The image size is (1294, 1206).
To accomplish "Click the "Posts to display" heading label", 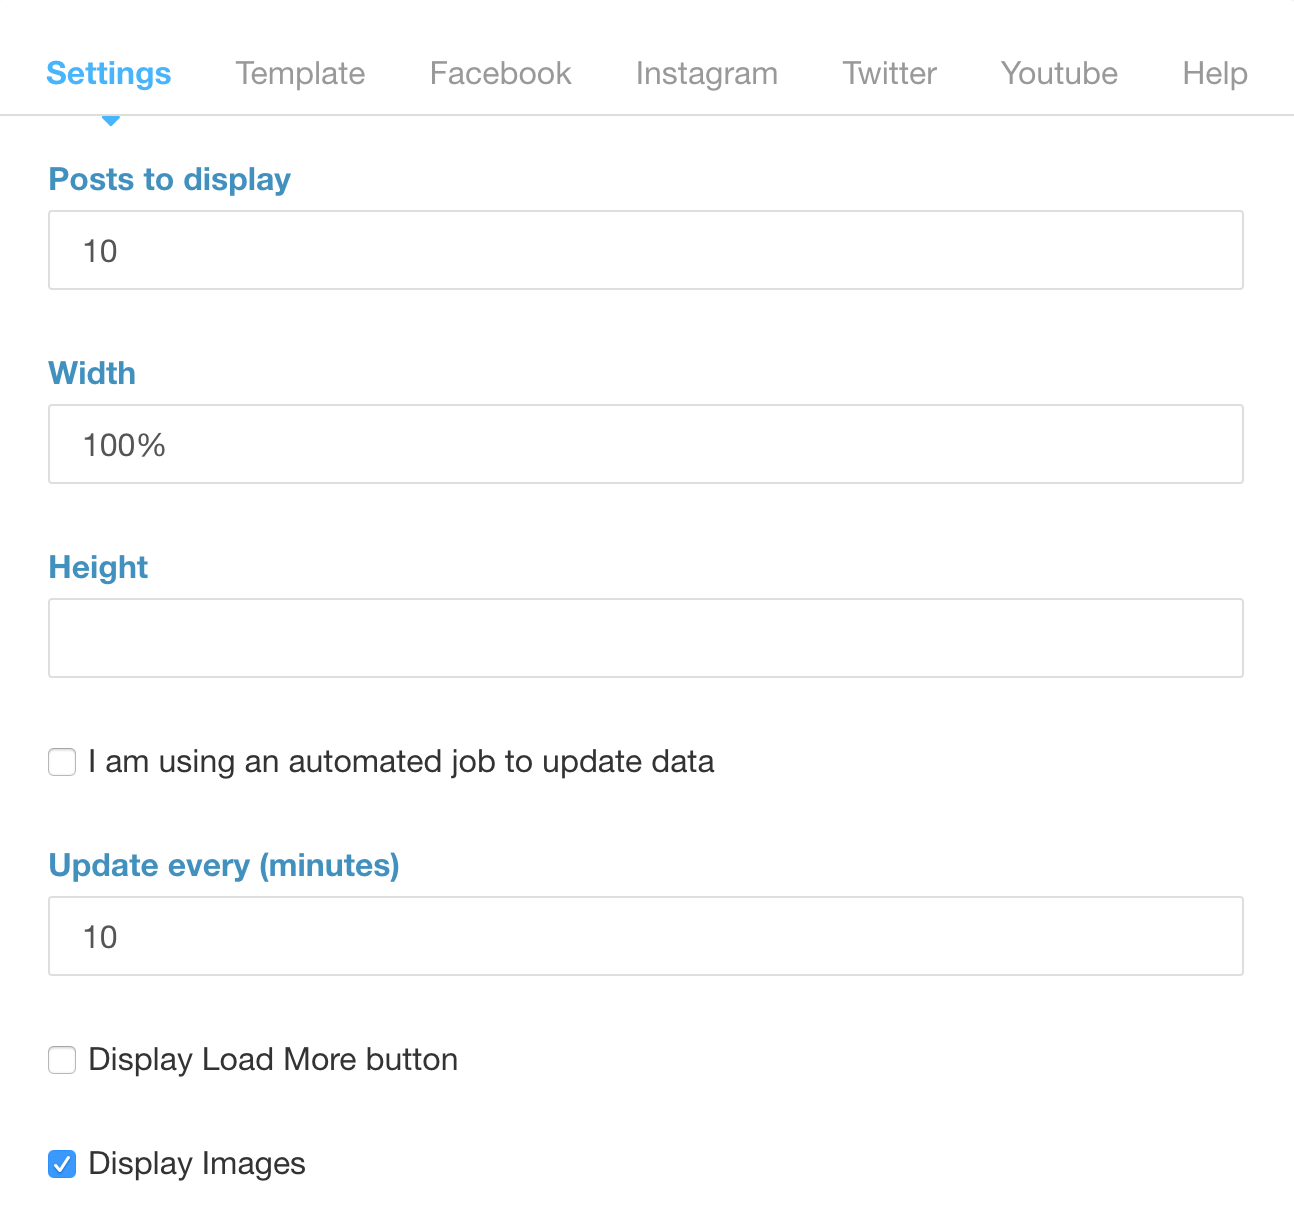I will pos(170,179).
